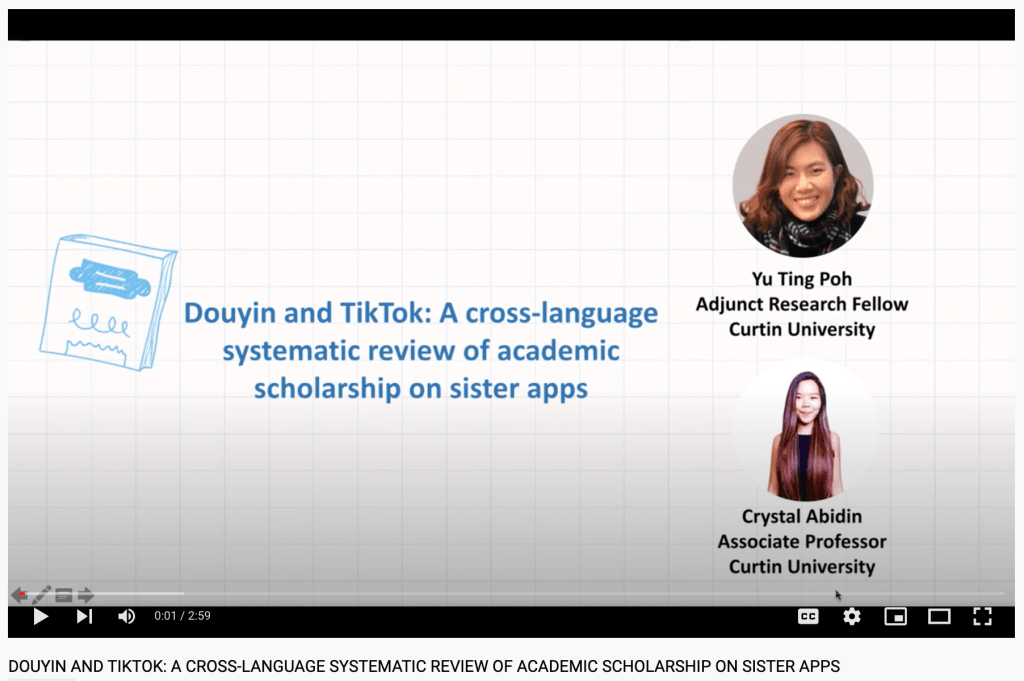
Task: Click the forward arrow slide icon
Action: 85,595
